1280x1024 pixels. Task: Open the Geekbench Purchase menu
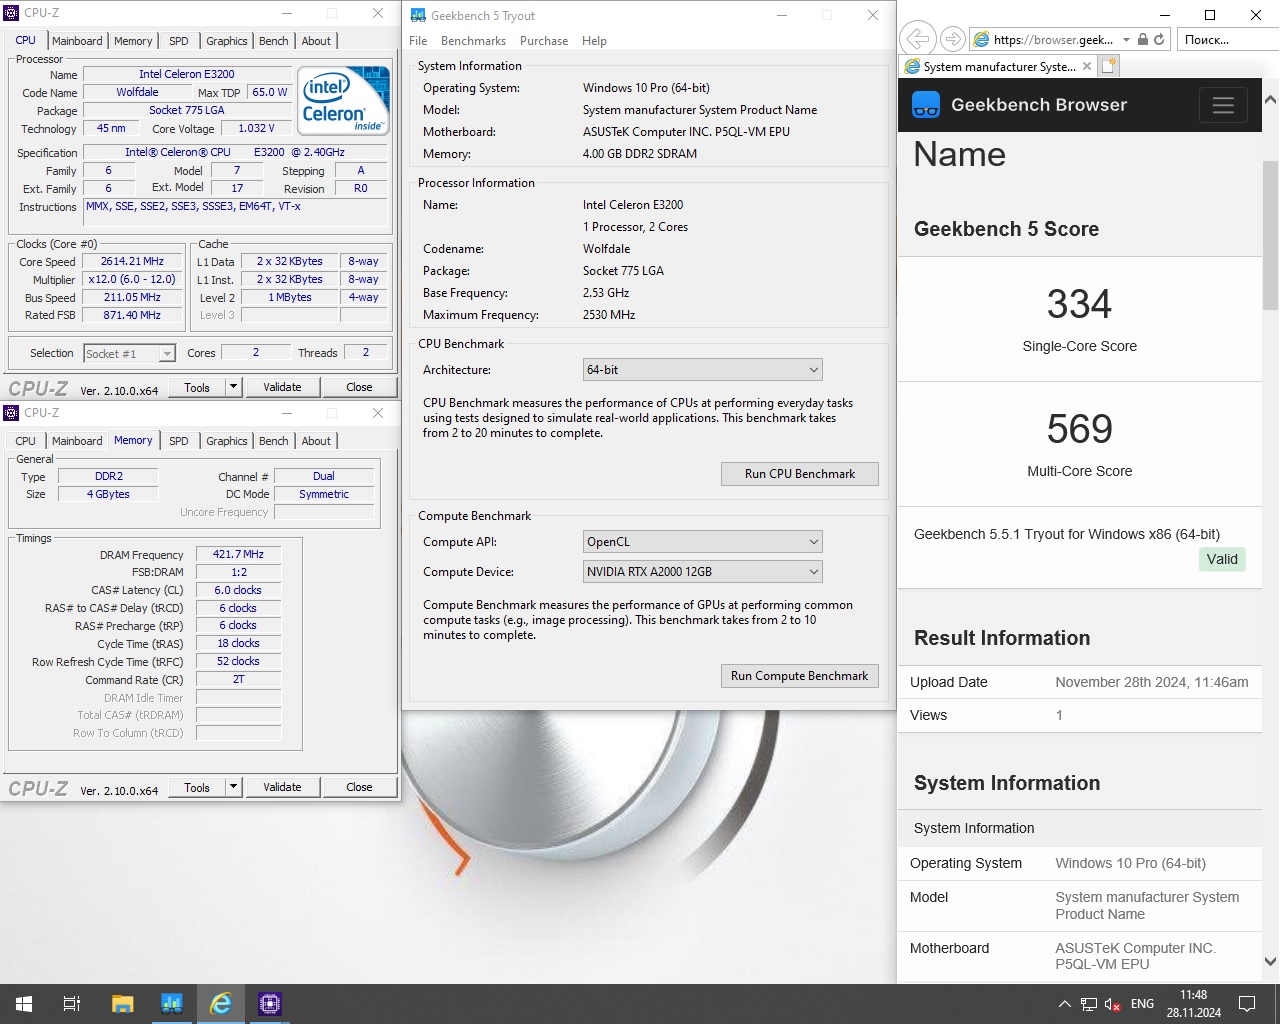pos(544,41)
